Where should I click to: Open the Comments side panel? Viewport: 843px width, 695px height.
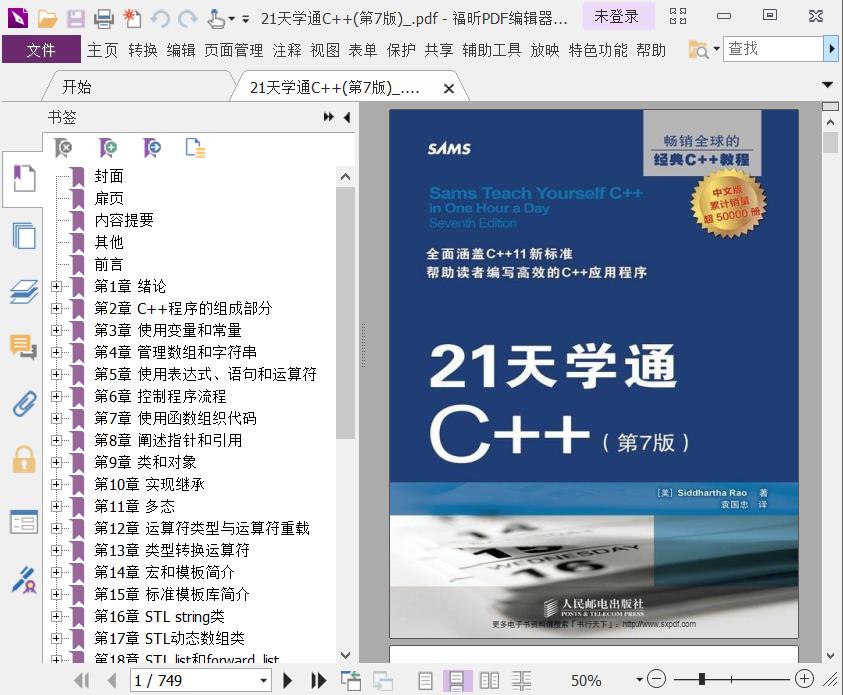click(x=24, y=347)
